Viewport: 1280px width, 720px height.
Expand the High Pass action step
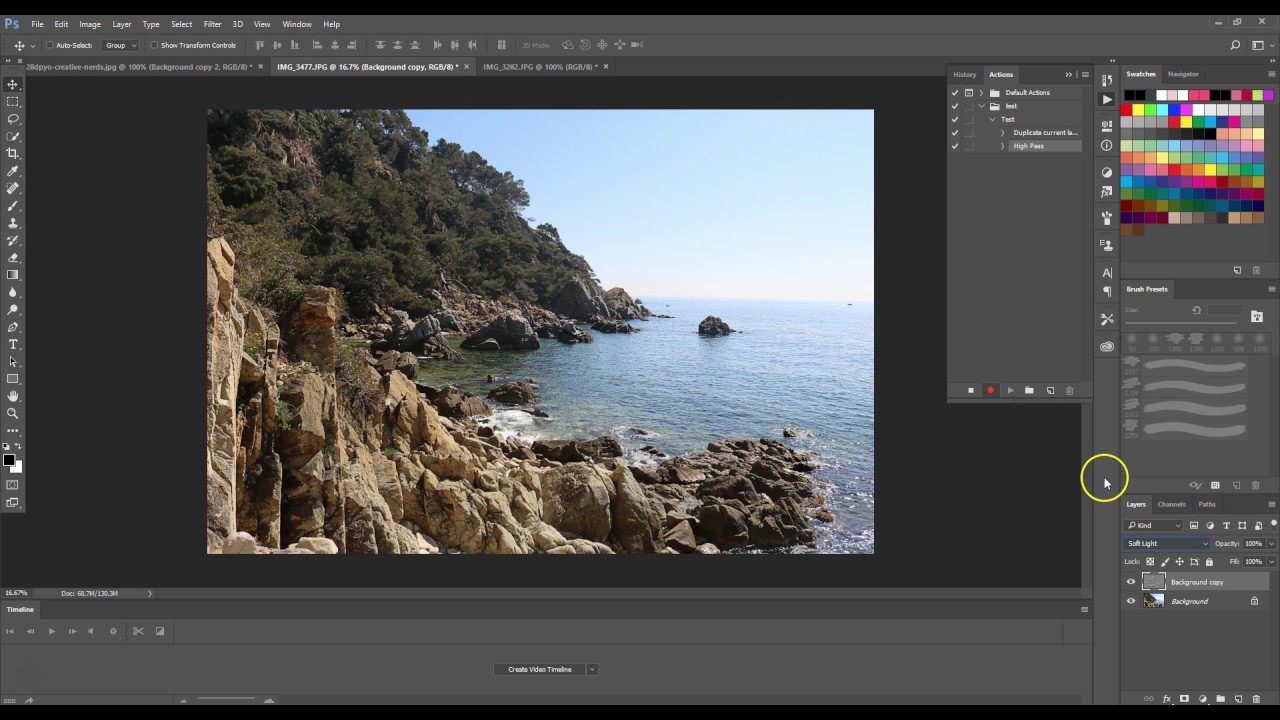[x=1003, y=146]
